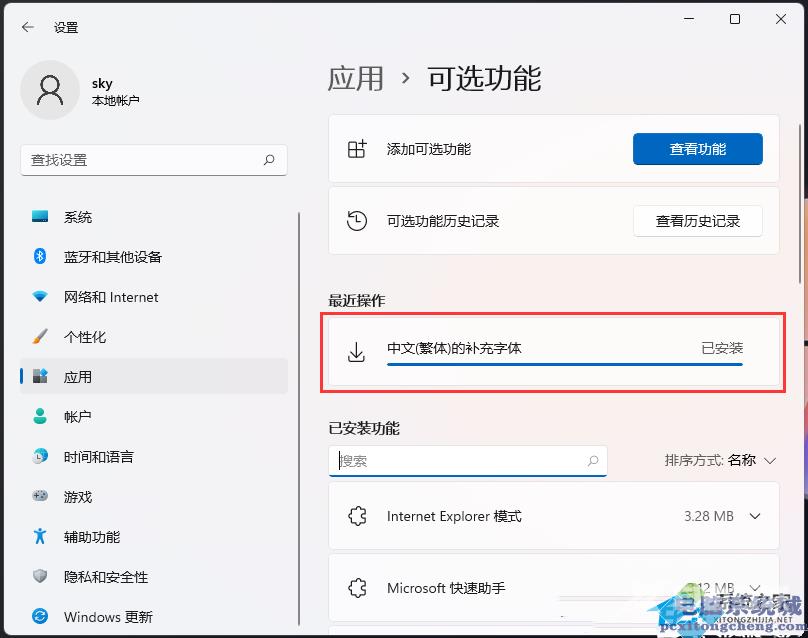The width and height of the screenshot is (808, 638).
Task: Click the search magnifier in 查找设置
Action: tap(268, 160)
